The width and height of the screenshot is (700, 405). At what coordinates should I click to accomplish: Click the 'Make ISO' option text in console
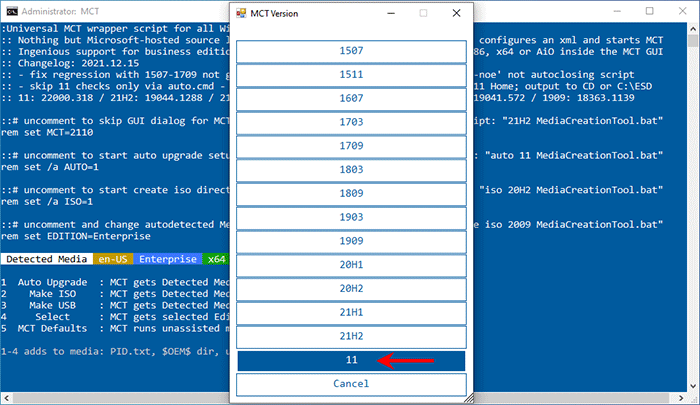[53, 294]
